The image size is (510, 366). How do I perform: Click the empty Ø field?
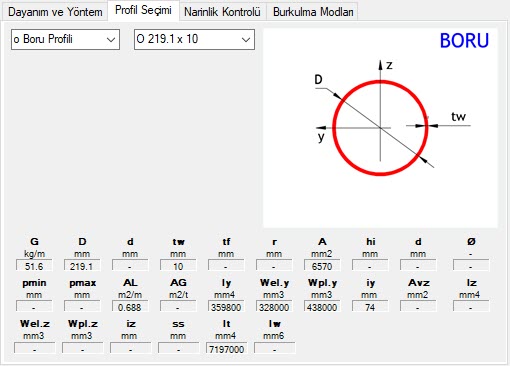(471, 266)
